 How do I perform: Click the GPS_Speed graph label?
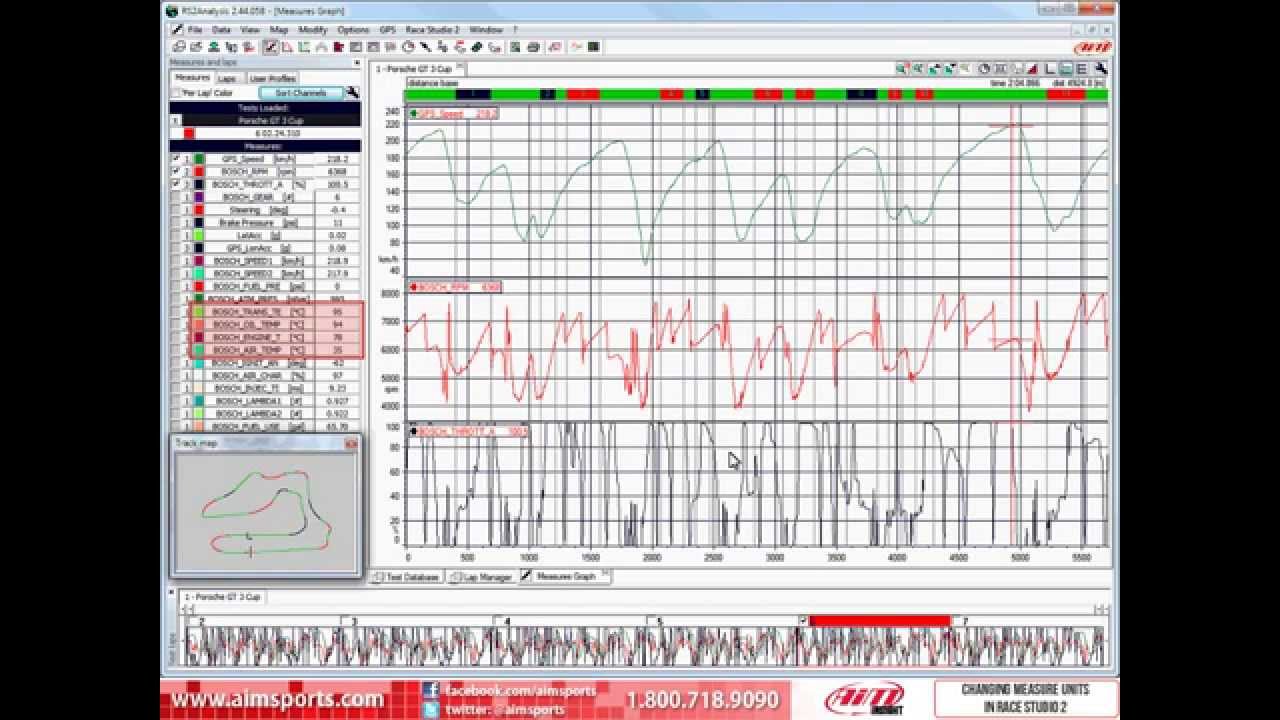pyautogui.click(x=454, y=114)
